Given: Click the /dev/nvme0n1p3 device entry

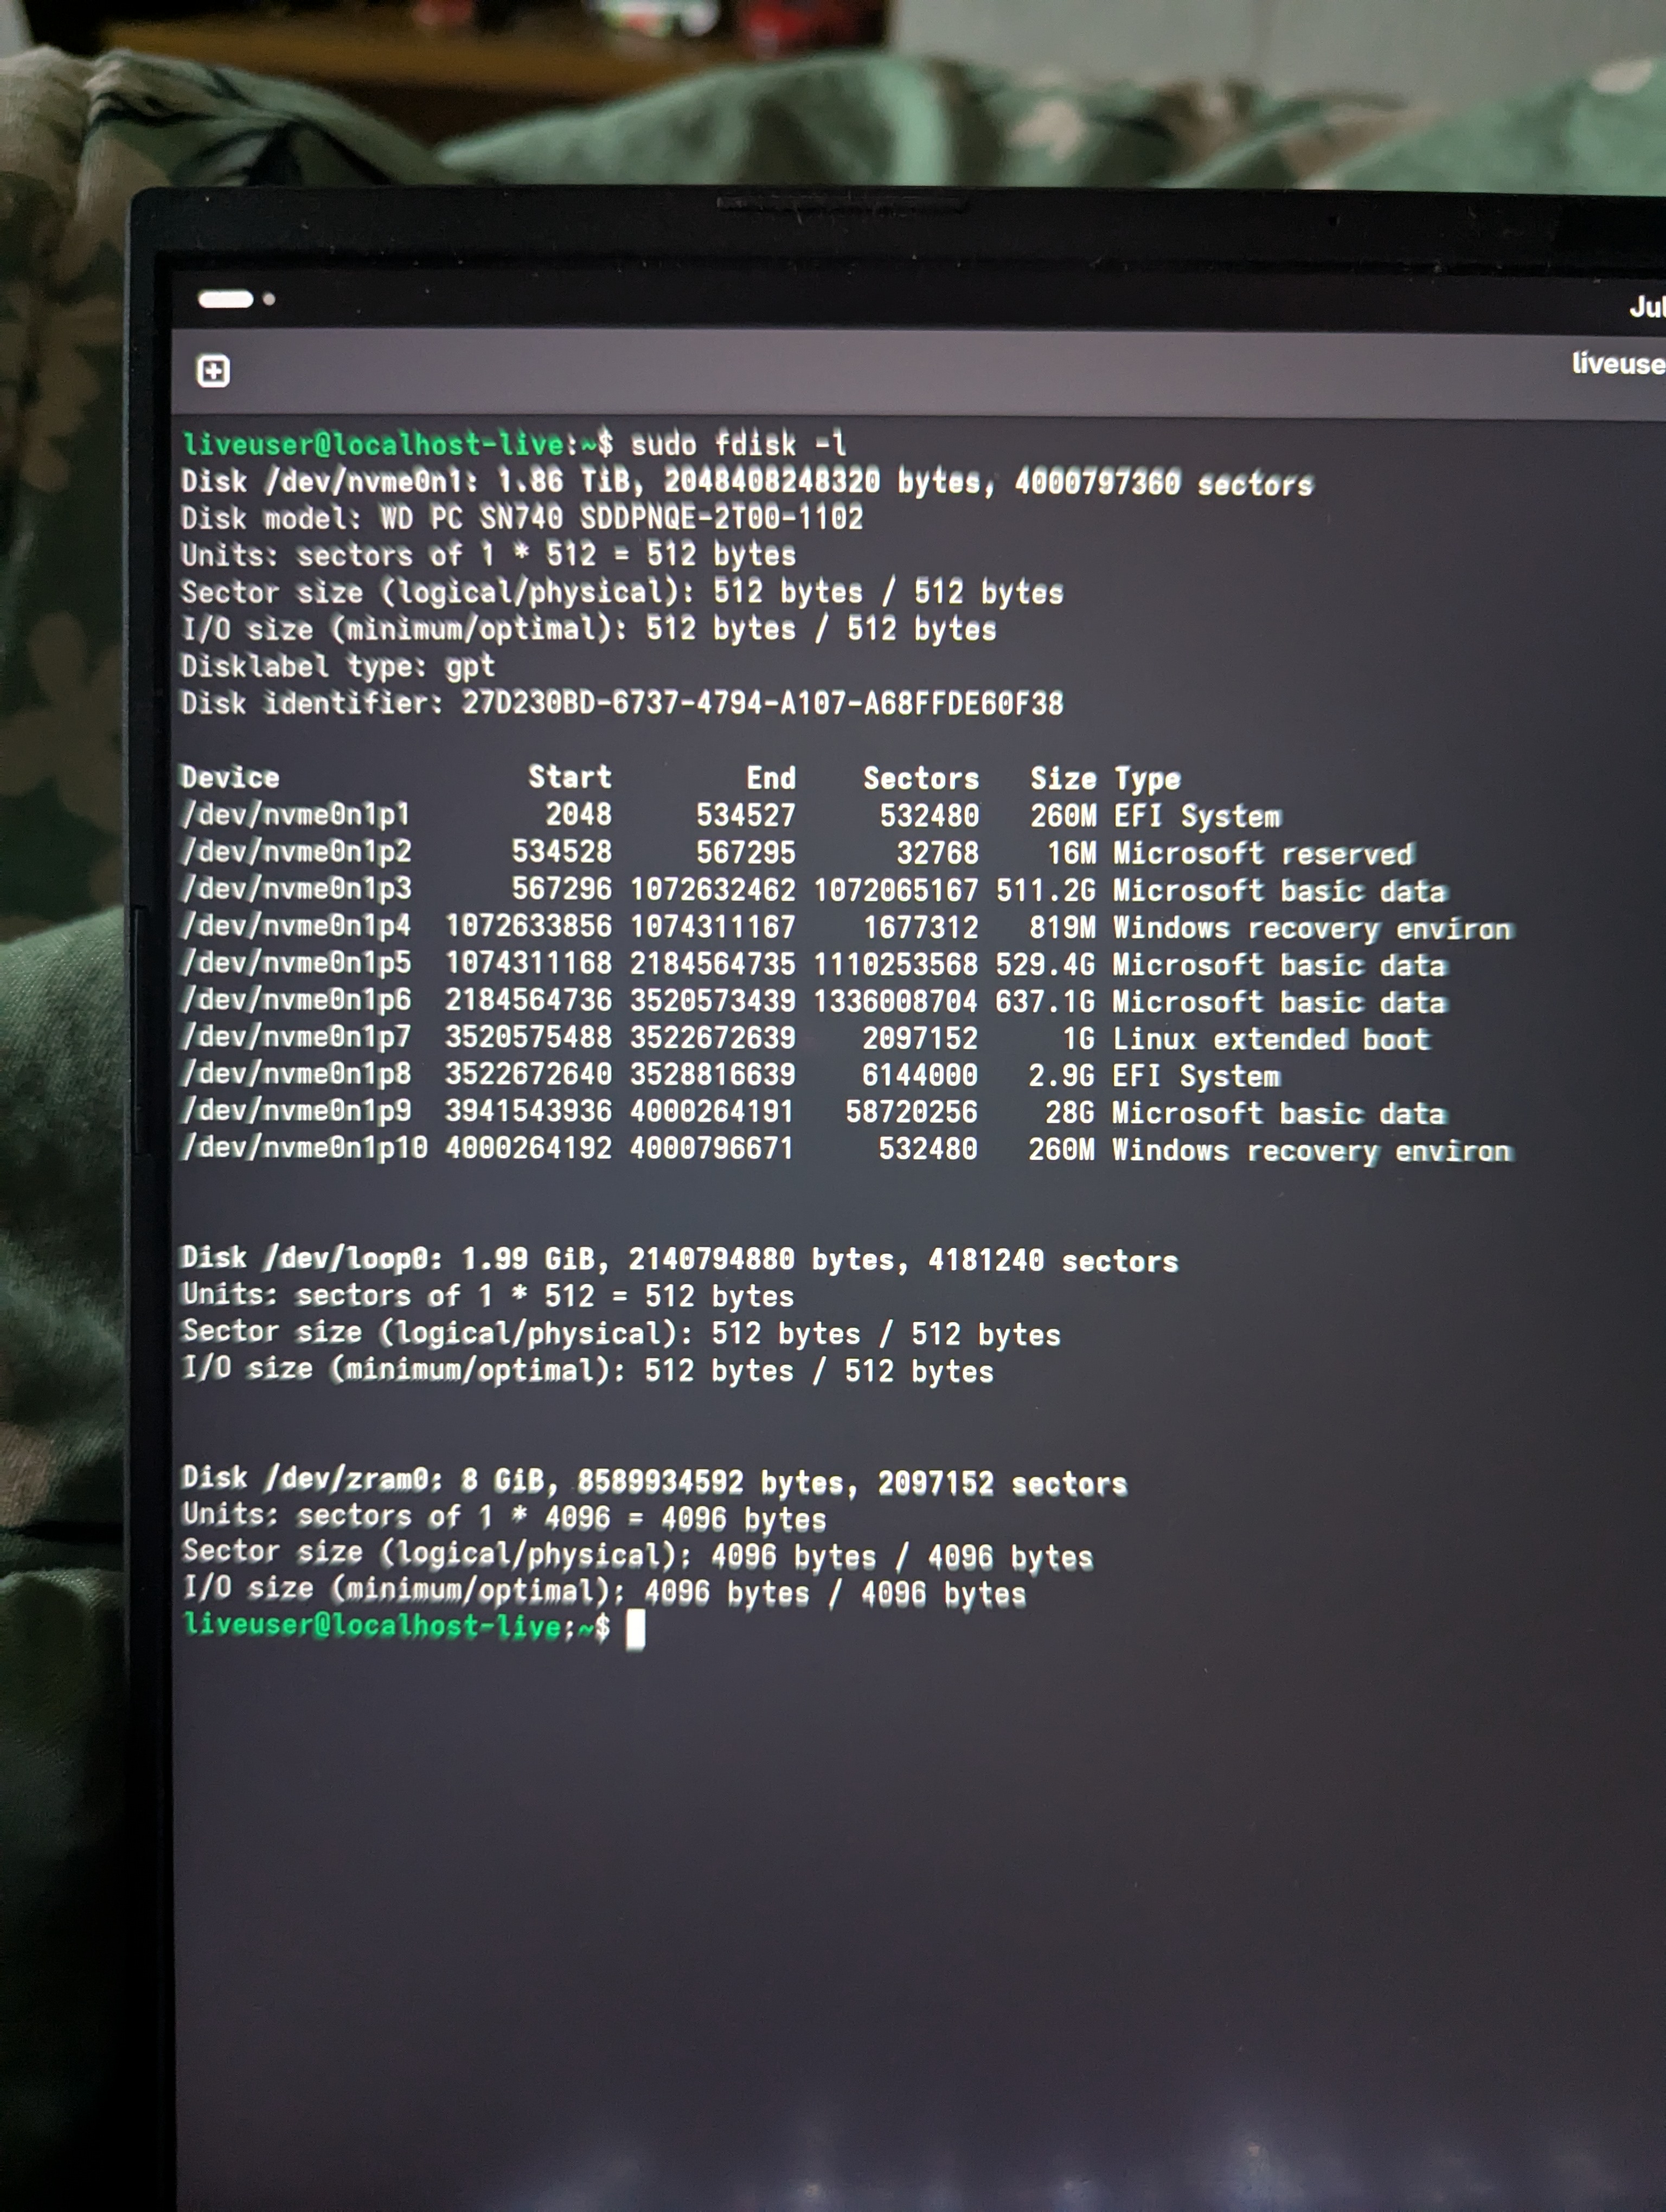Looking at the screenshot, I should (x=296, y=888).
